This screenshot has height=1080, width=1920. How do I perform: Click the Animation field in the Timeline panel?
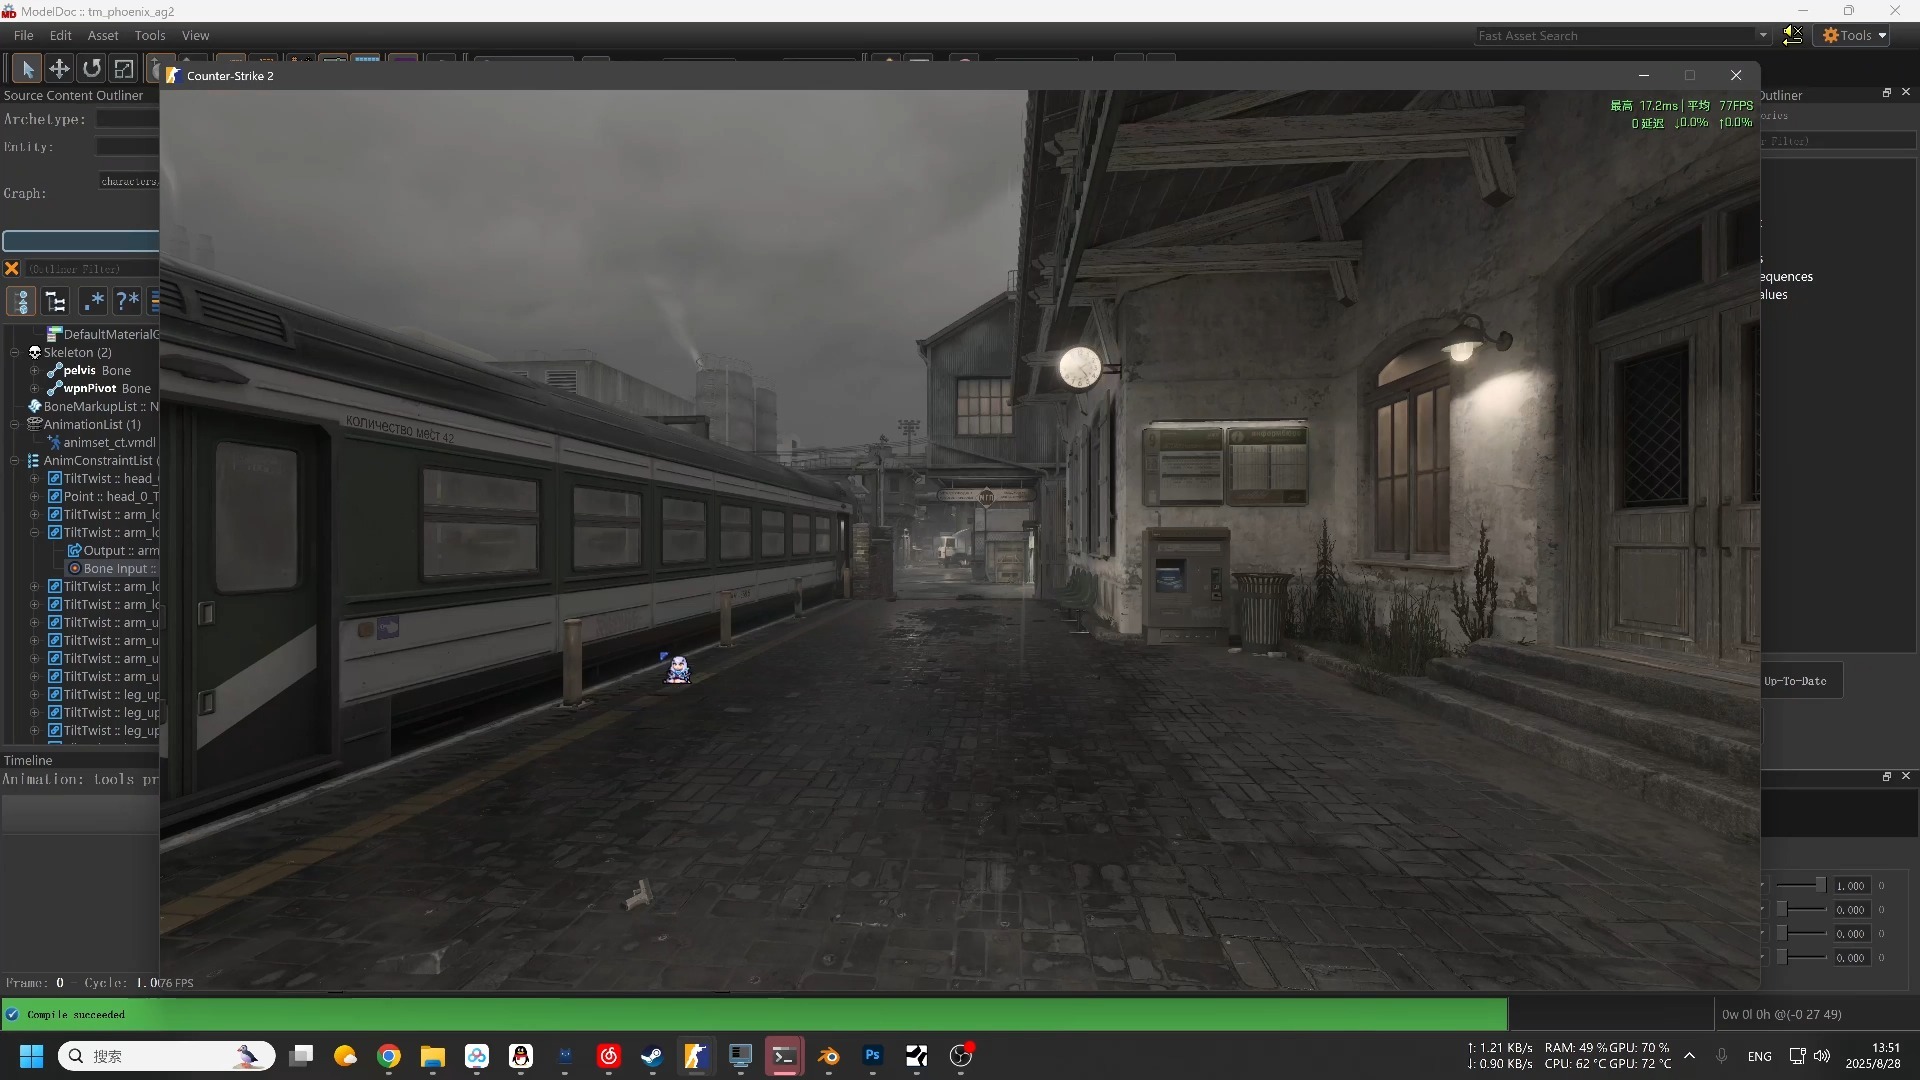click(x=80, y=779)
